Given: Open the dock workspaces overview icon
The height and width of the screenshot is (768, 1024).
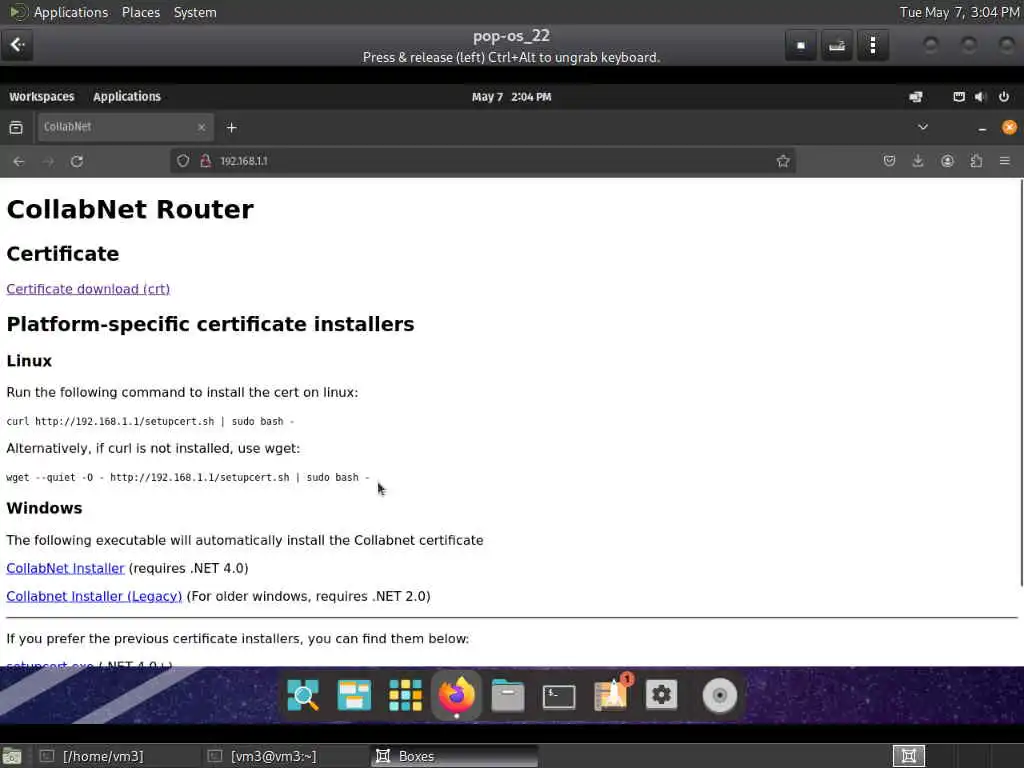Looking at the screenshot, I should (354, 695).
